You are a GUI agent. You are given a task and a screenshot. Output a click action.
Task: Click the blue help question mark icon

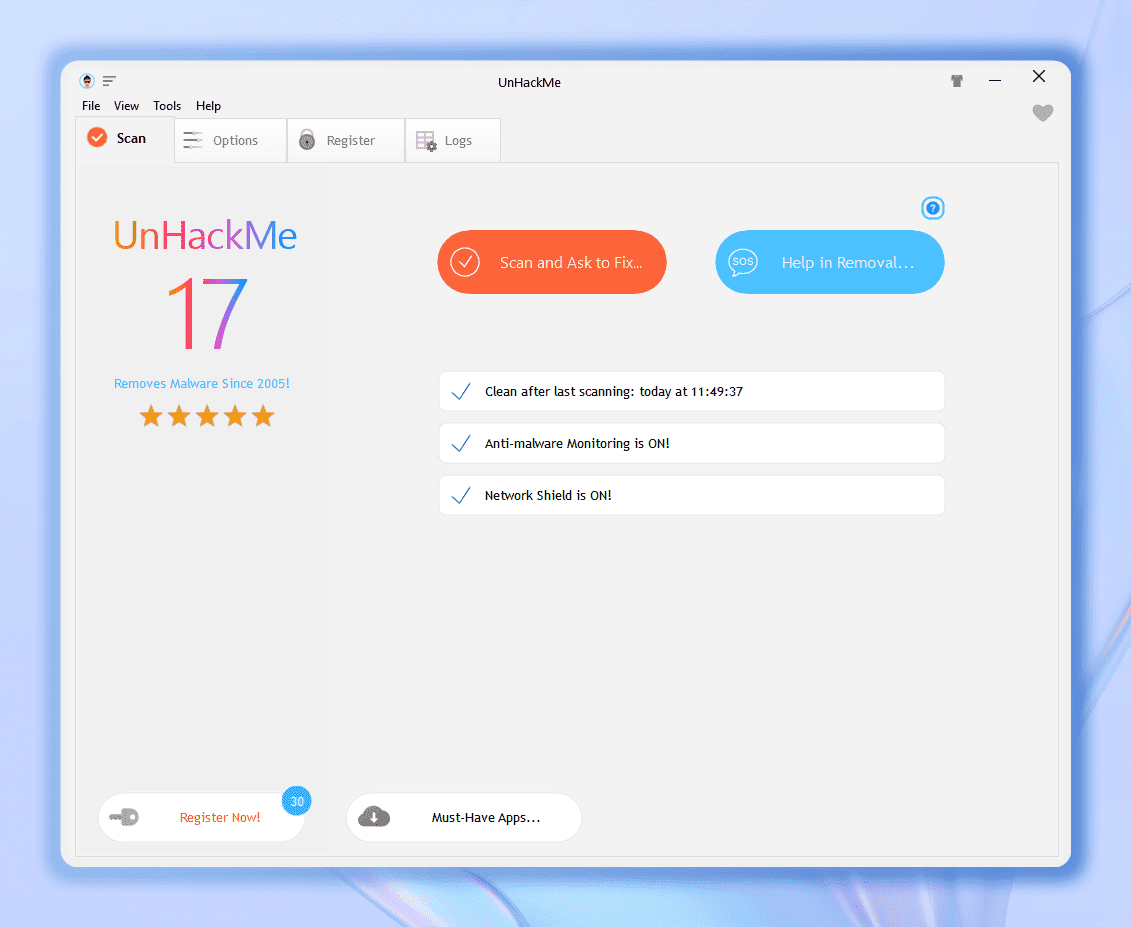tap(933, 208)
